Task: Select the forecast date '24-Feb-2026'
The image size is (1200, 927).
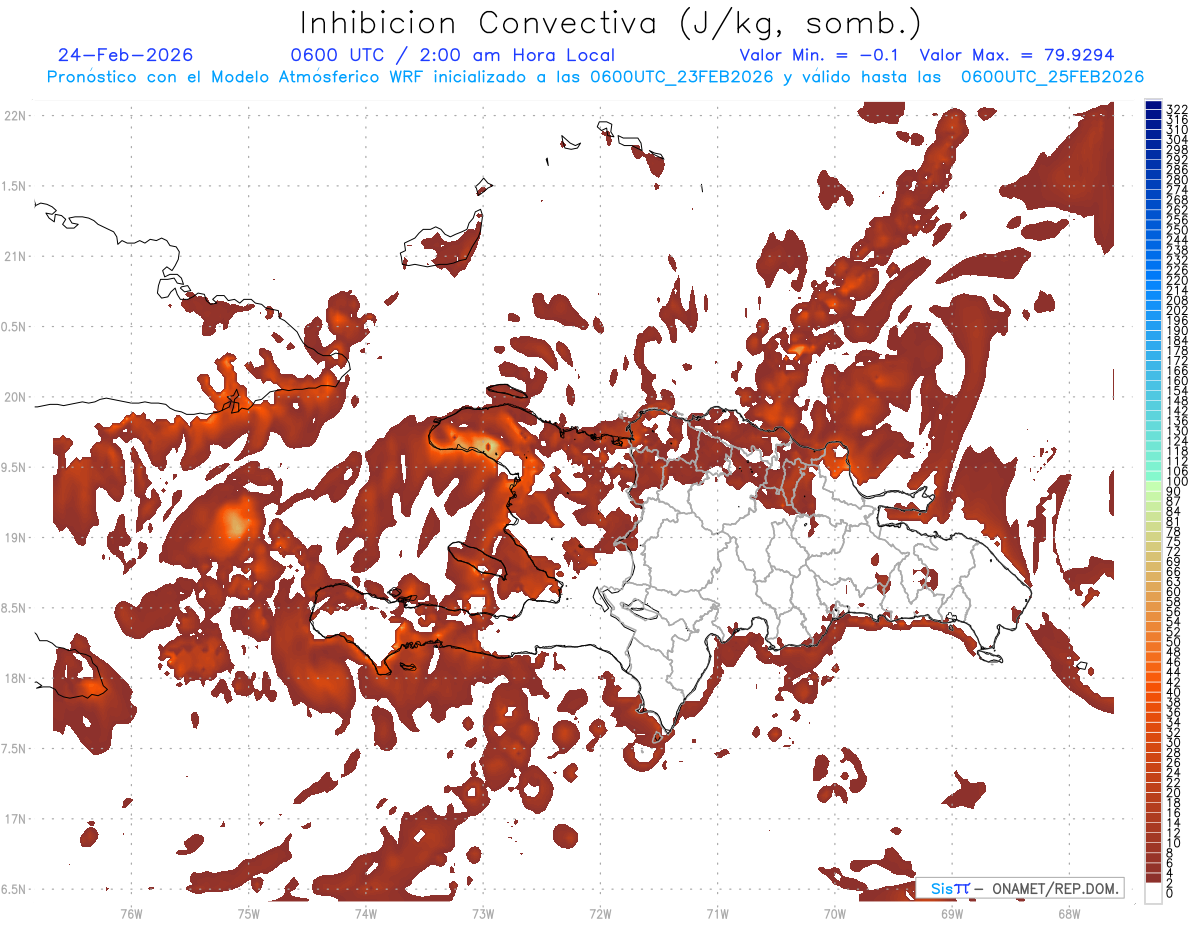Action: point(125,55)
